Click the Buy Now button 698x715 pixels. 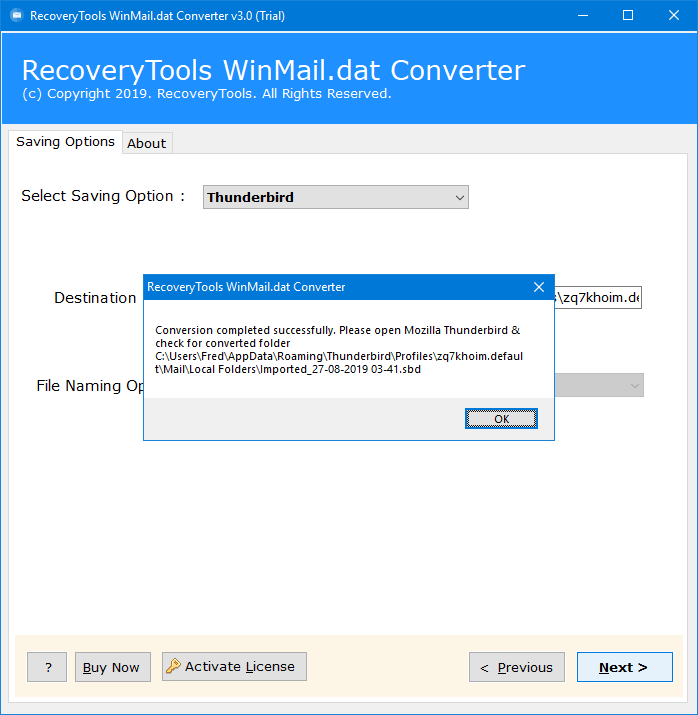(113, 667)
